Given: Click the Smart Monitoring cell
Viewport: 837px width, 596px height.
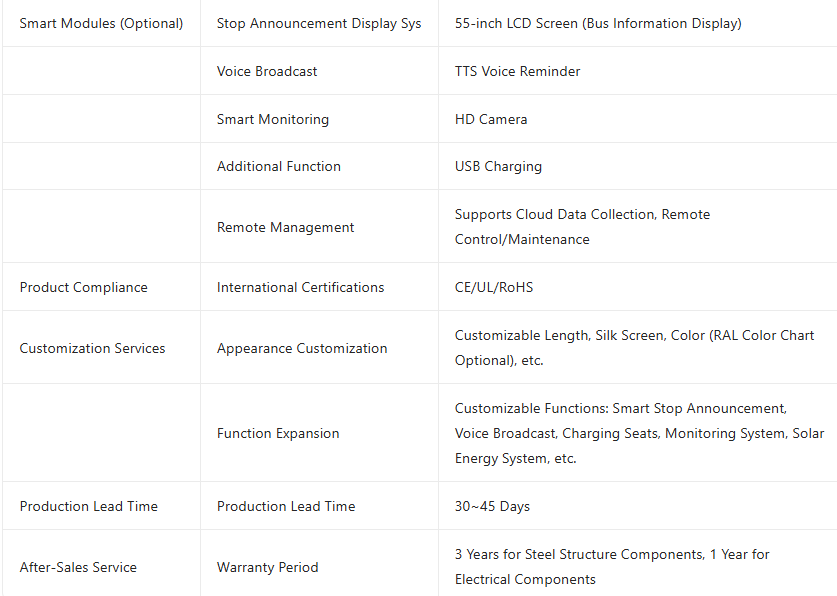Looking at the screenshot, I should pyautogui.click(x=272, y=119).
